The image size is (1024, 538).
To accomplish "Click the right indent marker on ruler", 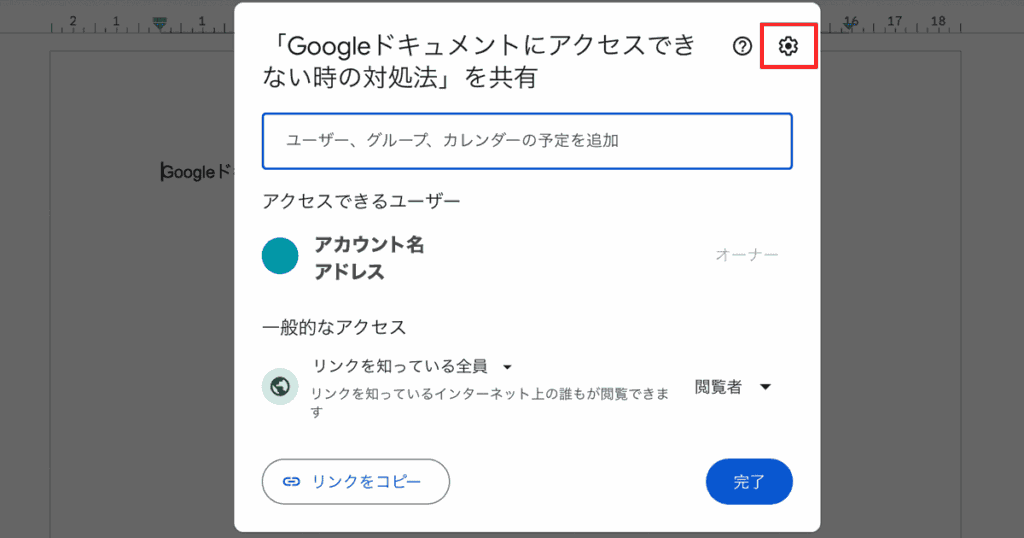I will pyautogui.click(x=848, y=24).
